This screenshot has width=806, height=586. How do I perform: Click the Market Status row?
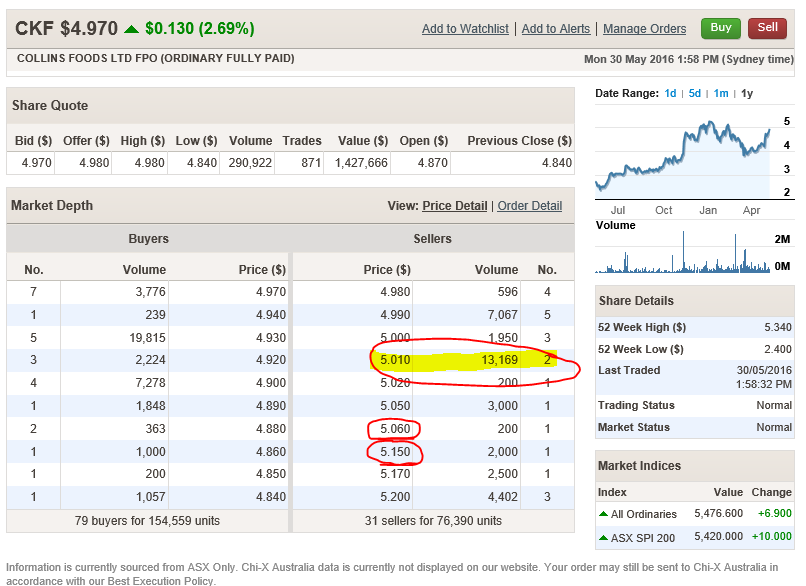[694, 428]
